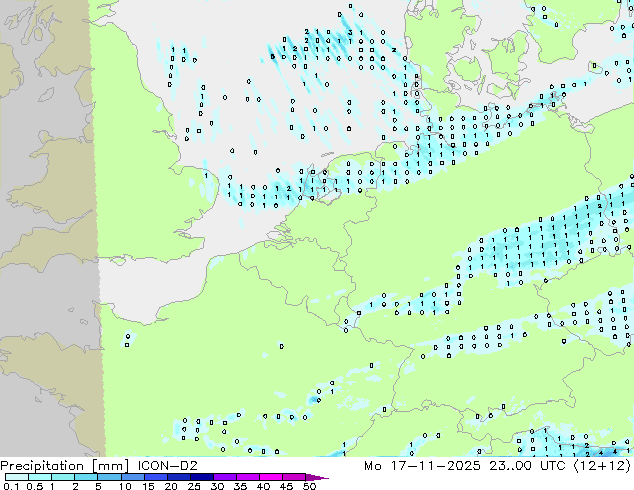
Task: Click the 0.1–0.5 mm legend color swatch
Action: pyautogui.click(x=17, y=477)
